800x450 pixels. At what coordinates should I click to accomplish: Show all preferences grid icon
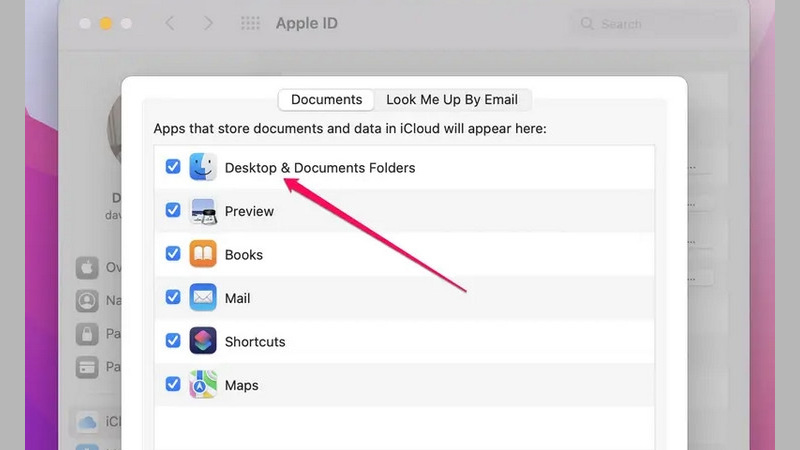tap(250, 23)
